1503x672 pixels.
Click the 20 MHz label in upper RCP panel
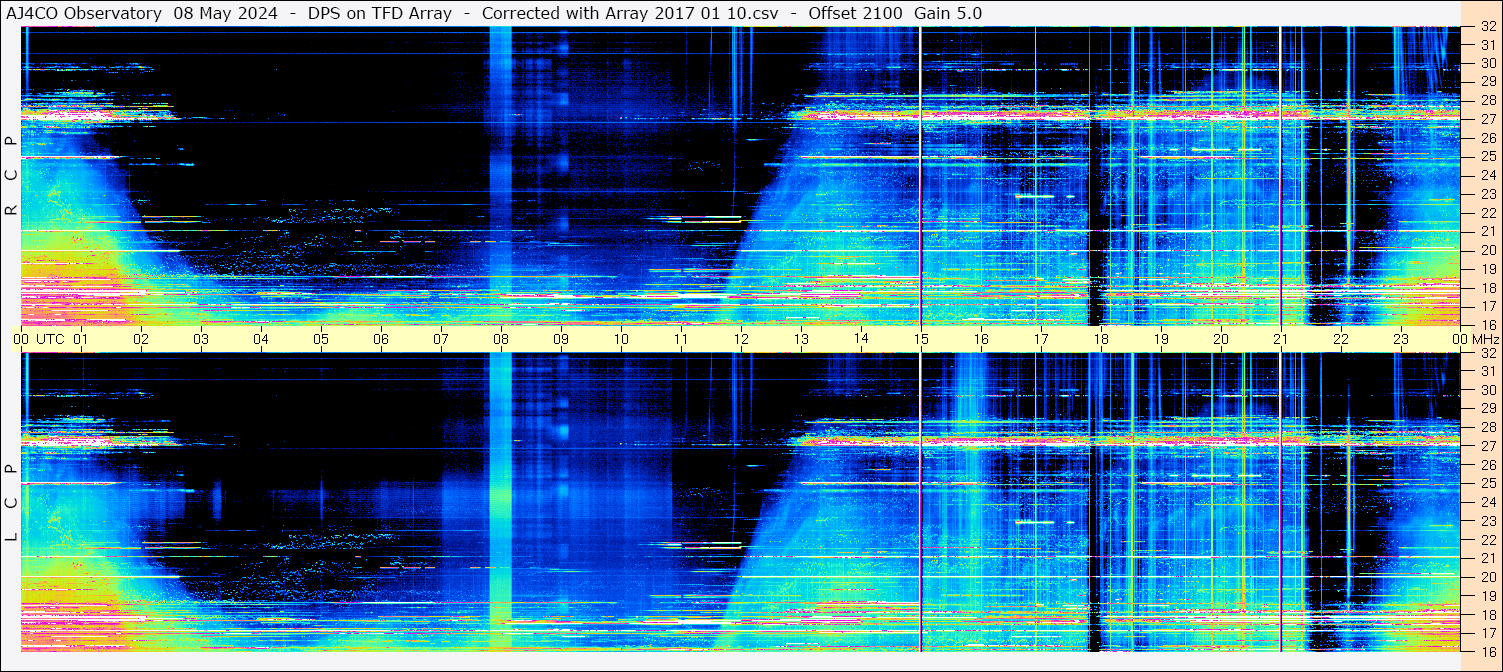tap(1487, 250)
